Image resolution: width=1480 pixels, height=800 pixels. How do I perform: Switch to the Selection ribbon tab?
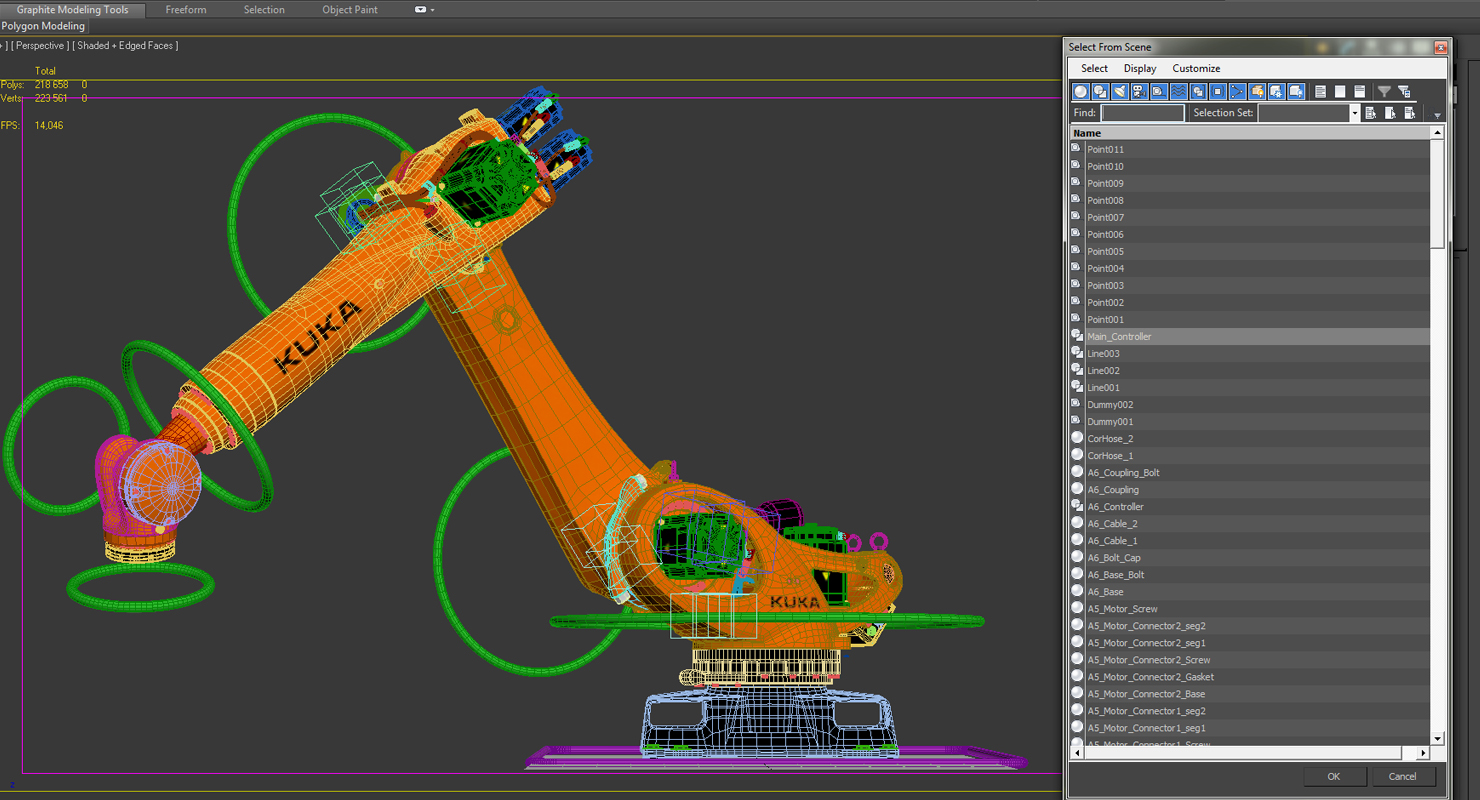264,10
